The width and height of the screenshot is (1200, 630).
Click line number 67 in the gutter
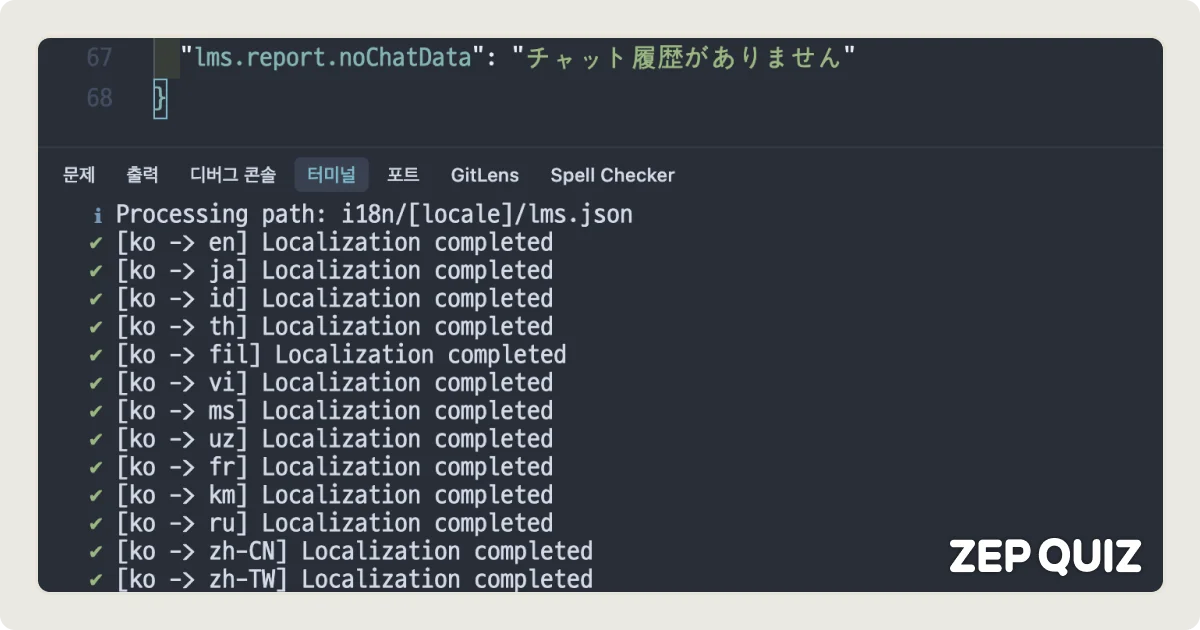[x=99, y=58]
